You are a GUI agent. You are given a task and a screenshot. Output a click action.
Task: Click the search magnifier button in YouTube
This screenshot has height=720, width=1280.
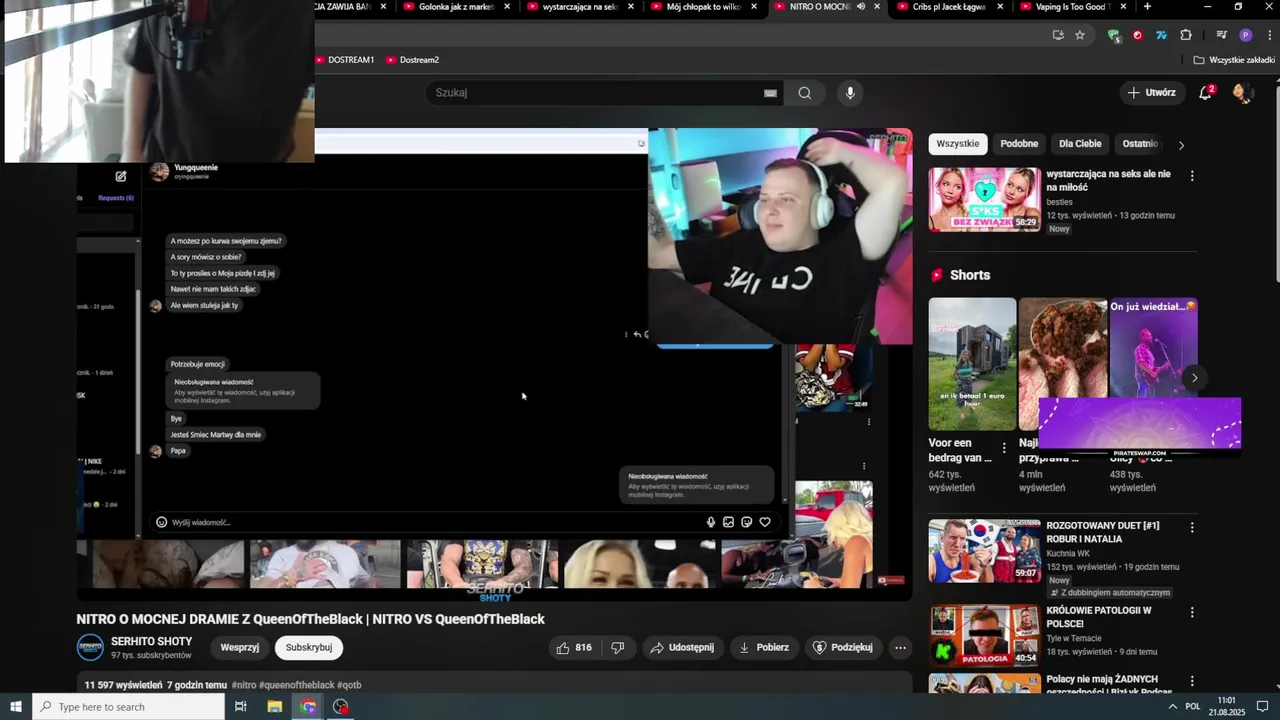pos(805,93)
